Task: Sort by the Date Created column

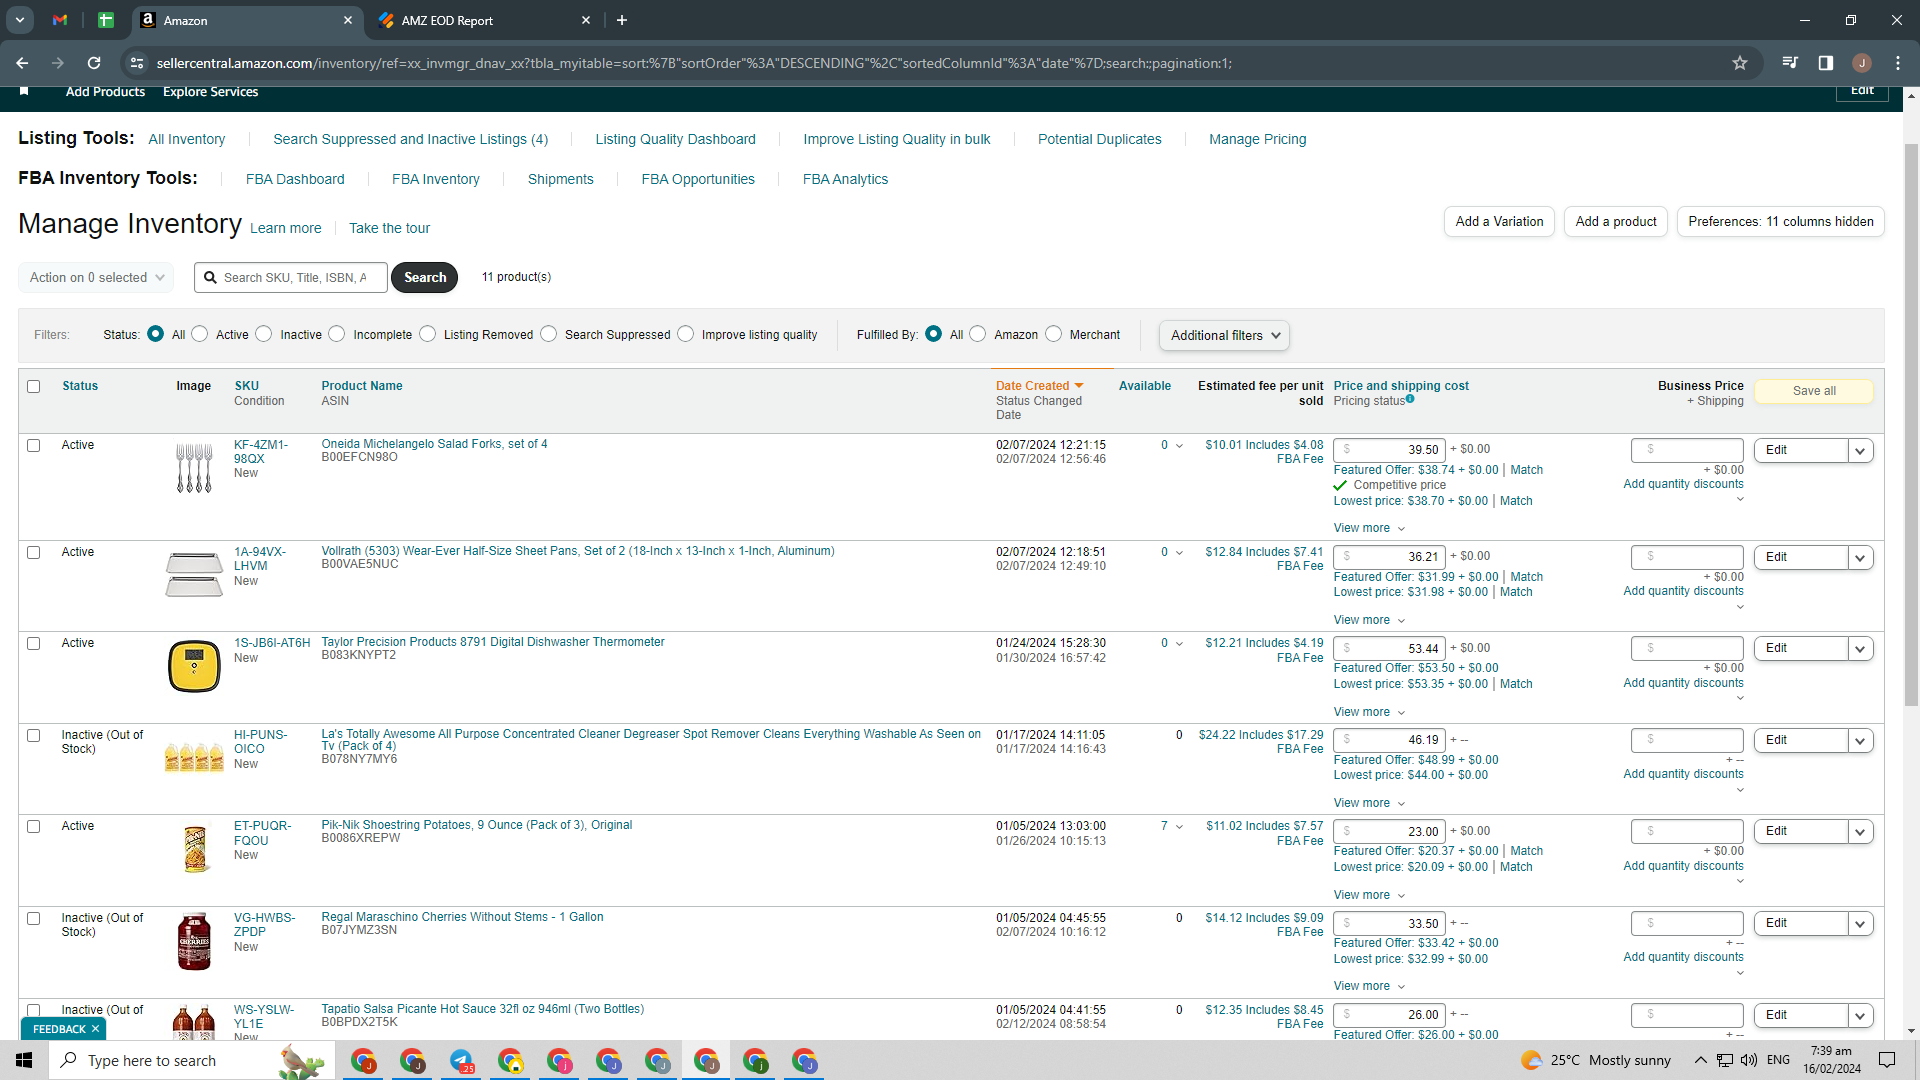Action: [1039, 386]
